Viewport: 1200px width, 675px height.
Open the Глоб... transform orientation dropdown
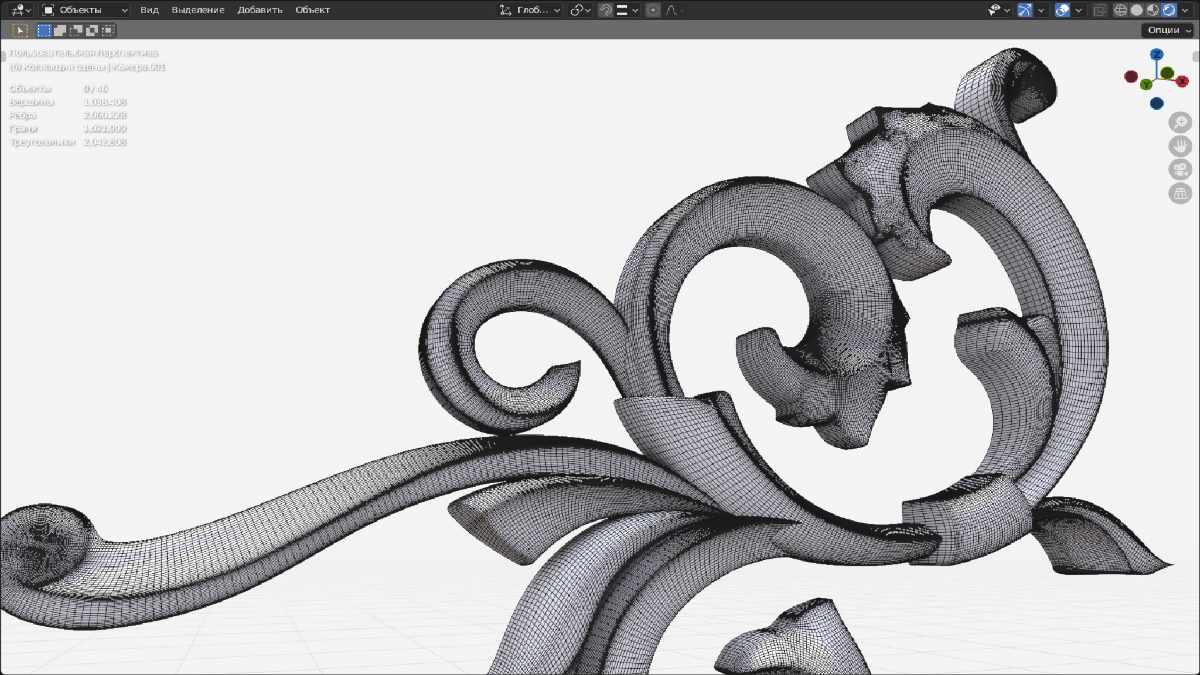pos(530,10)
